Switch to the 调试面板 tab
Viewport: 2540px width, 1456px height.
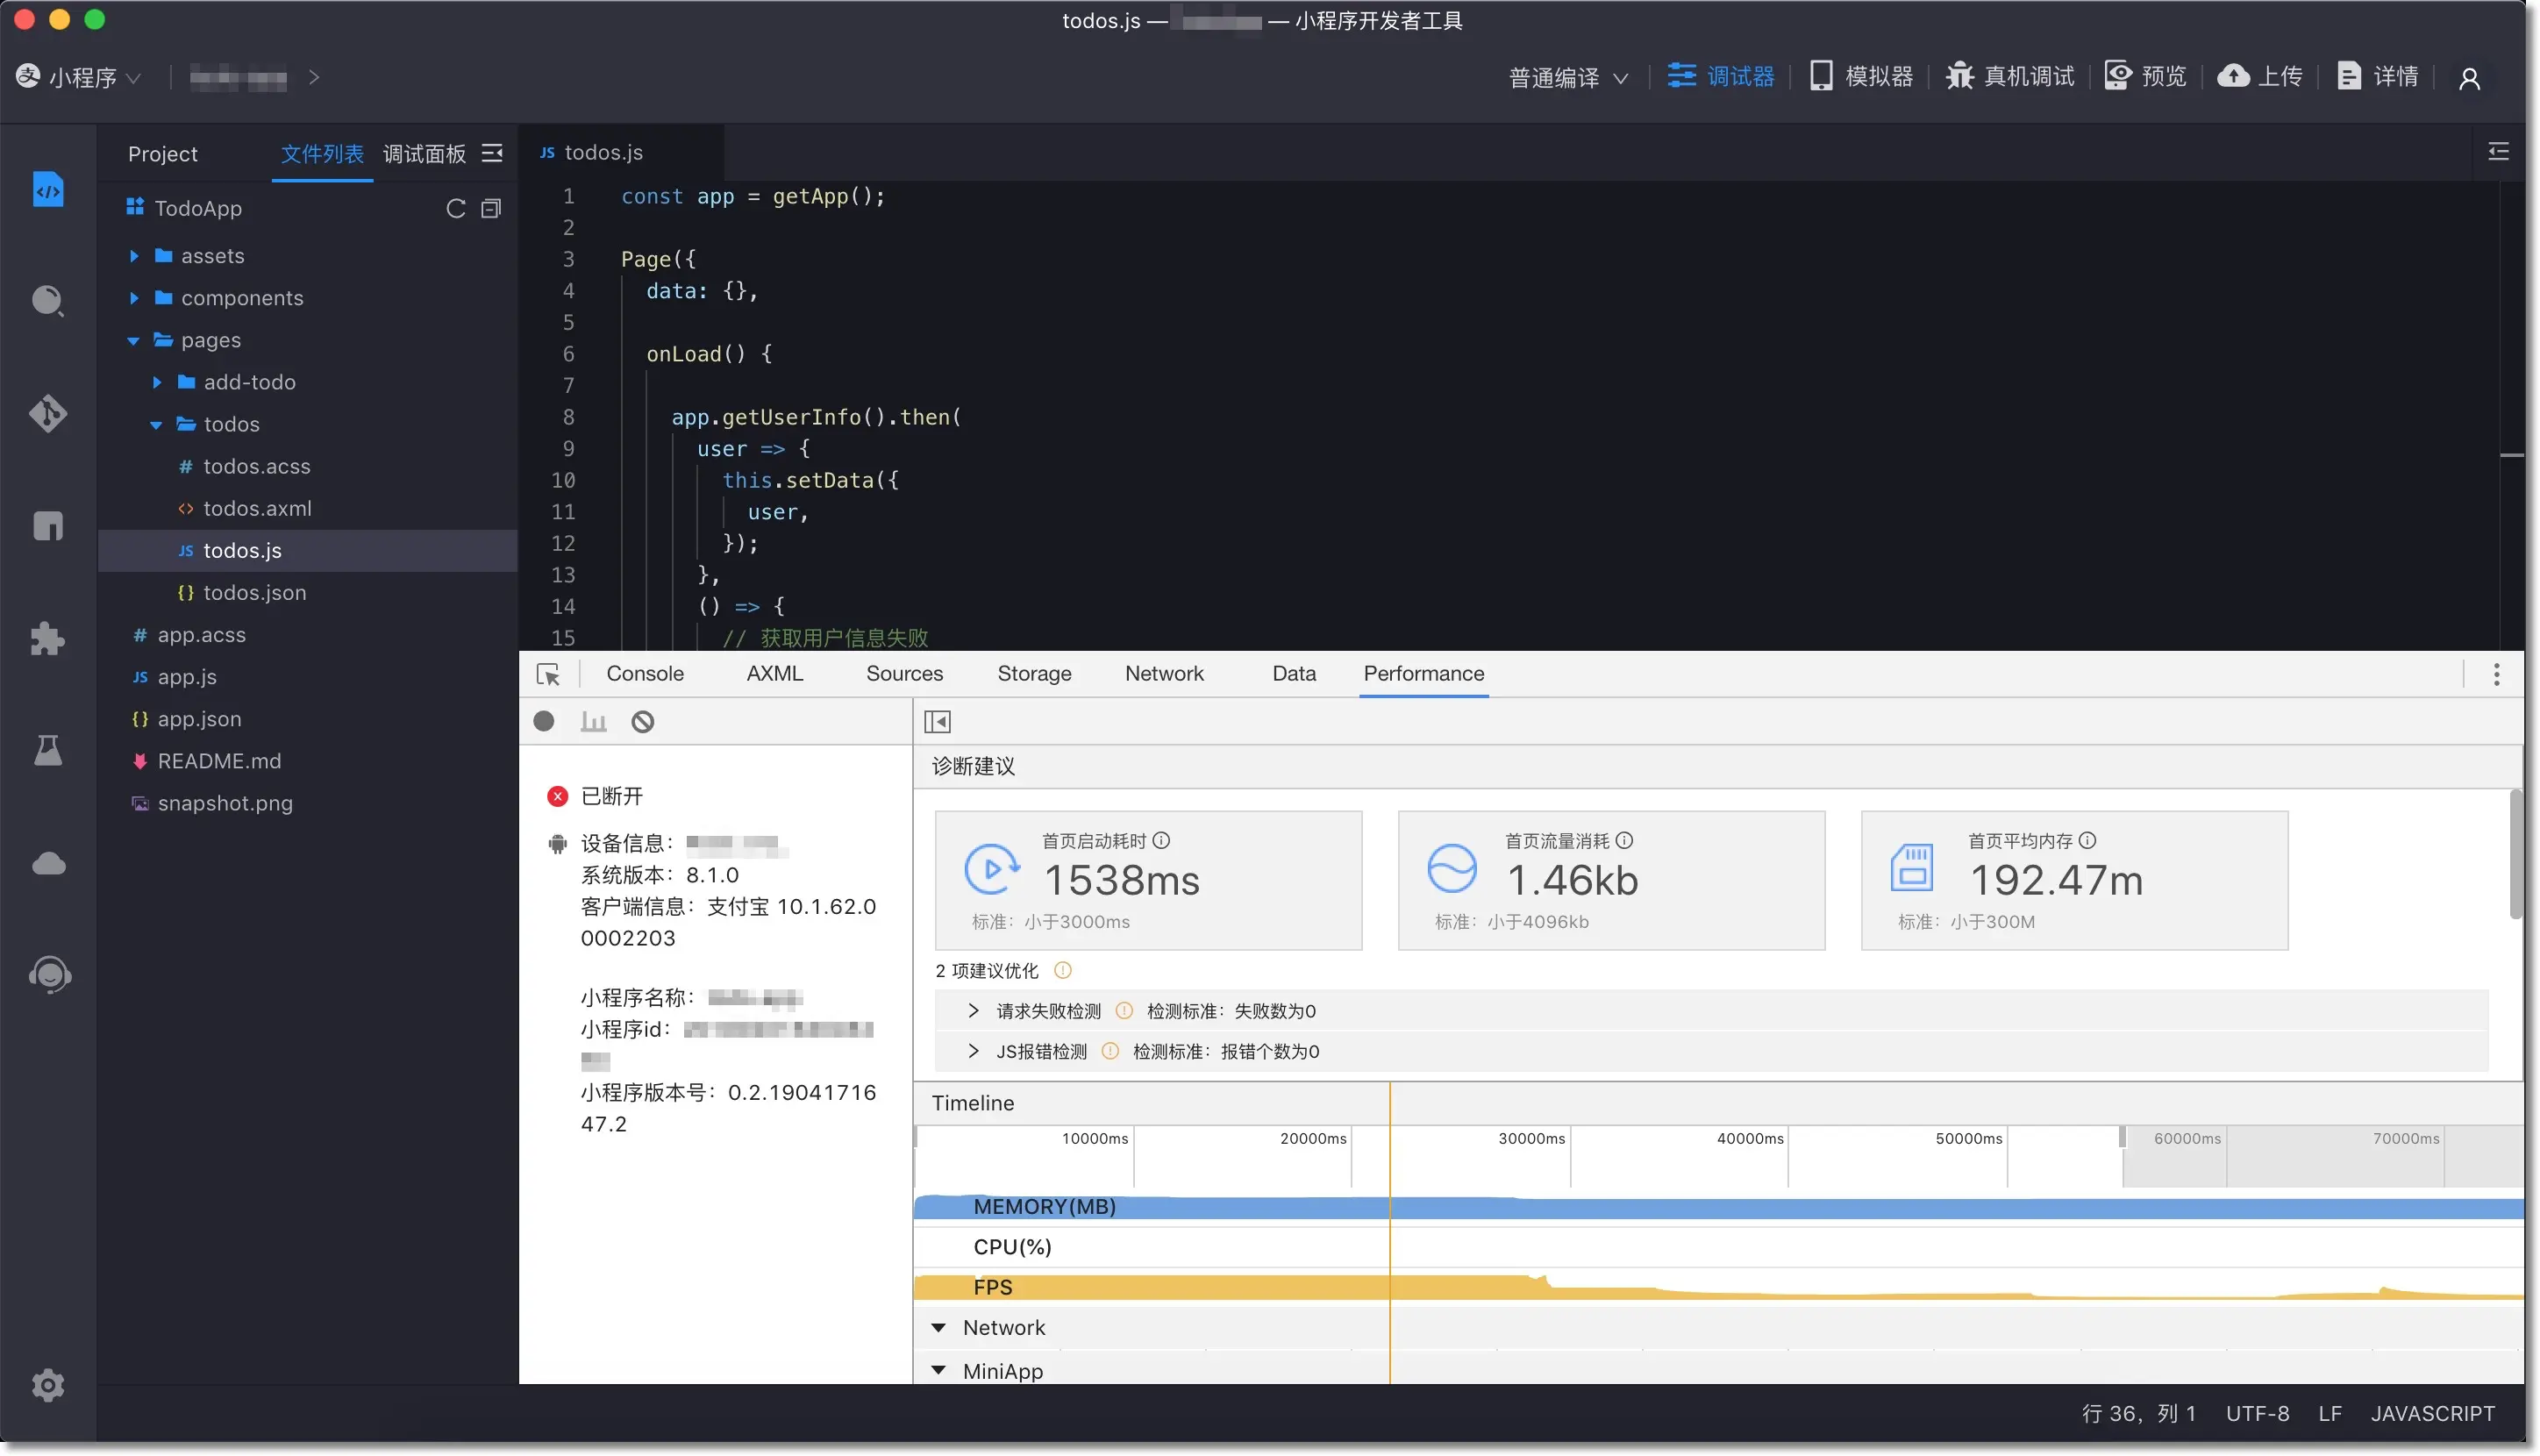point(424,153)
